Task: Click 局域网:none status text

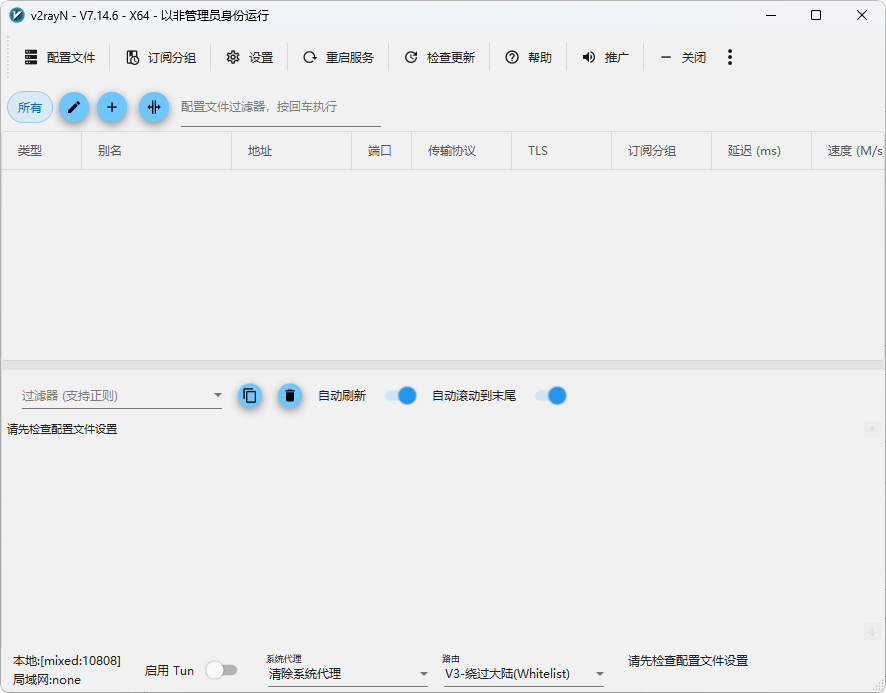Action: point(47,680)
